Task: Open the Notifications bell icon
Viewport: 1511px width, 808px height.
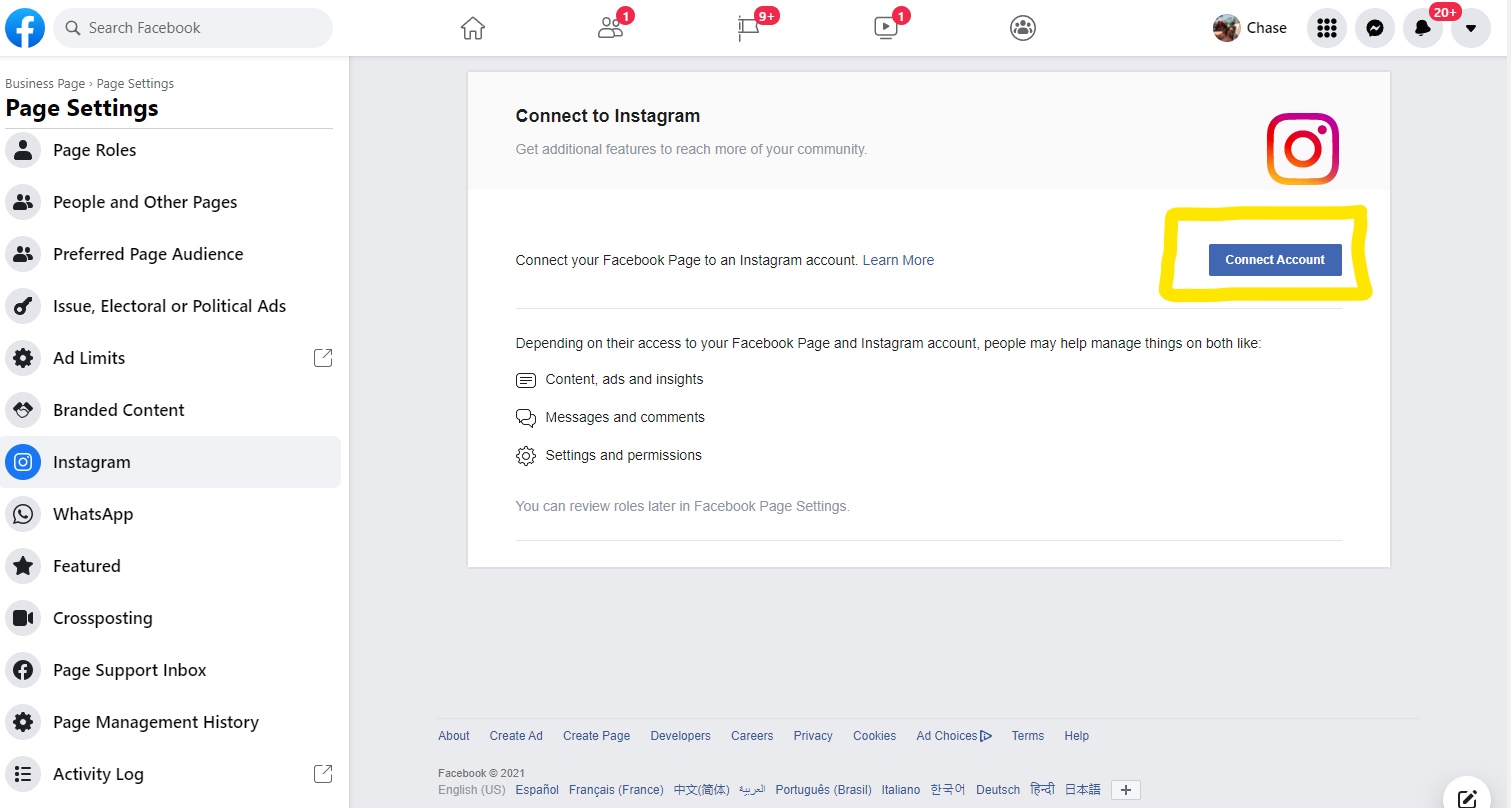Action: point(1423,28)
